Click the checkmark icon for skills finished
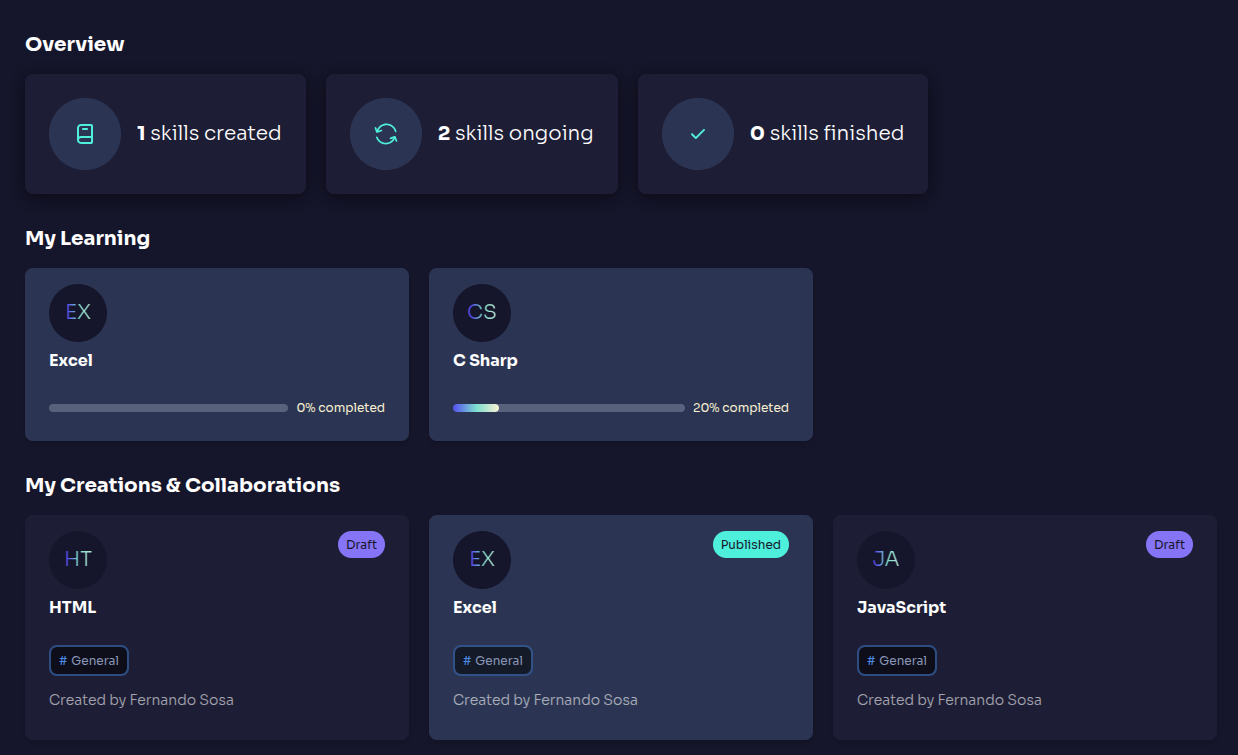This screenshot has height=755, width=1238. tap(698, 134)
